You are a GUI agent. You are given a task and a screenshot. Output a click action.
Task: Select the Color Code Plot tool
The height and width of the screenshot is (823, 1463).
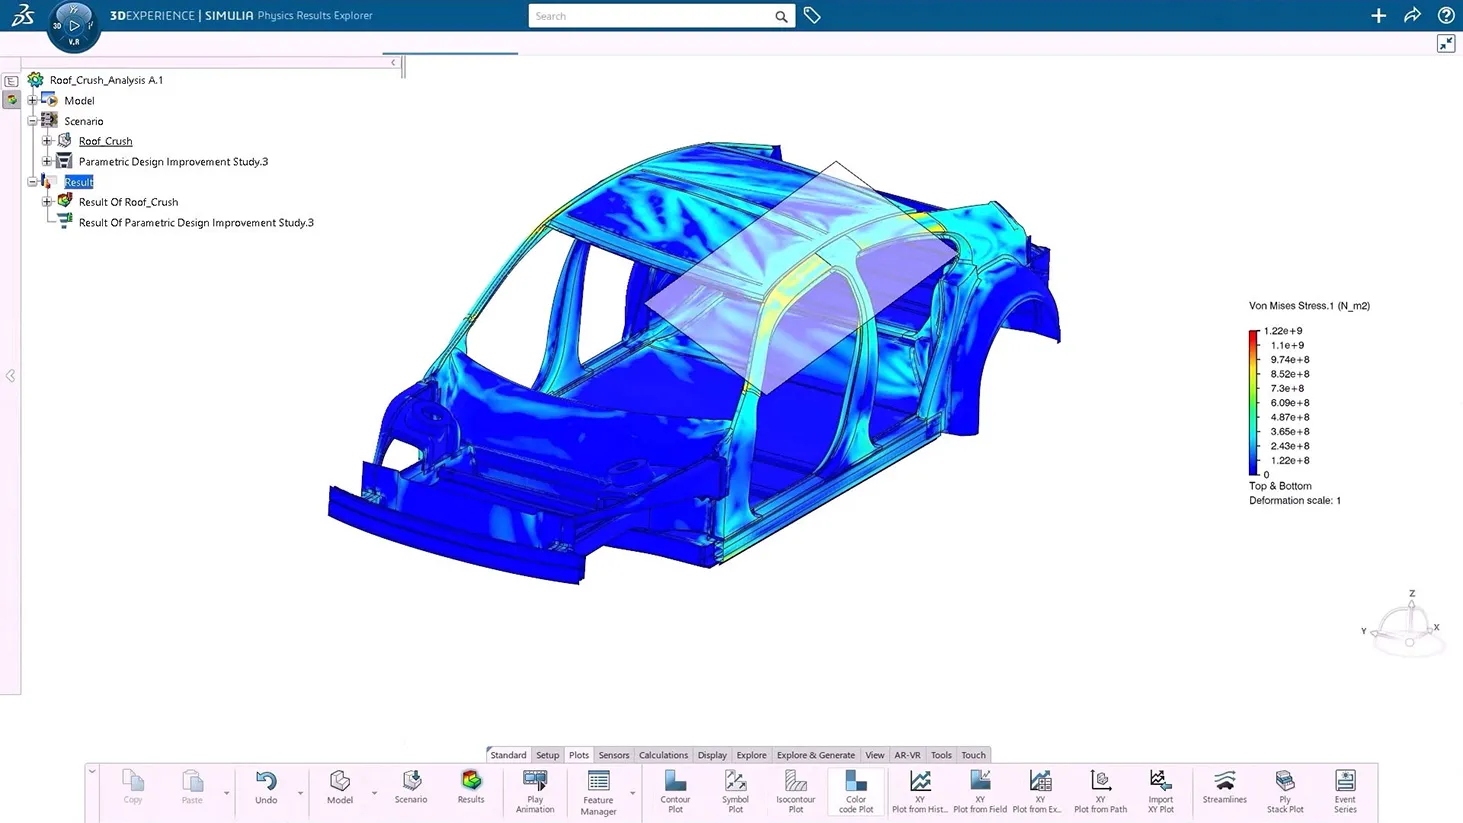click(856, 790)
